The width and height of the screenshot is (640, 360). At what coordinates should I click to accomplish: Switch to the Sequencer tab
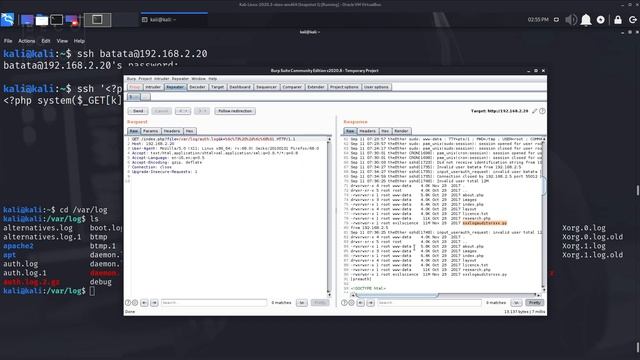click(267, 87)
